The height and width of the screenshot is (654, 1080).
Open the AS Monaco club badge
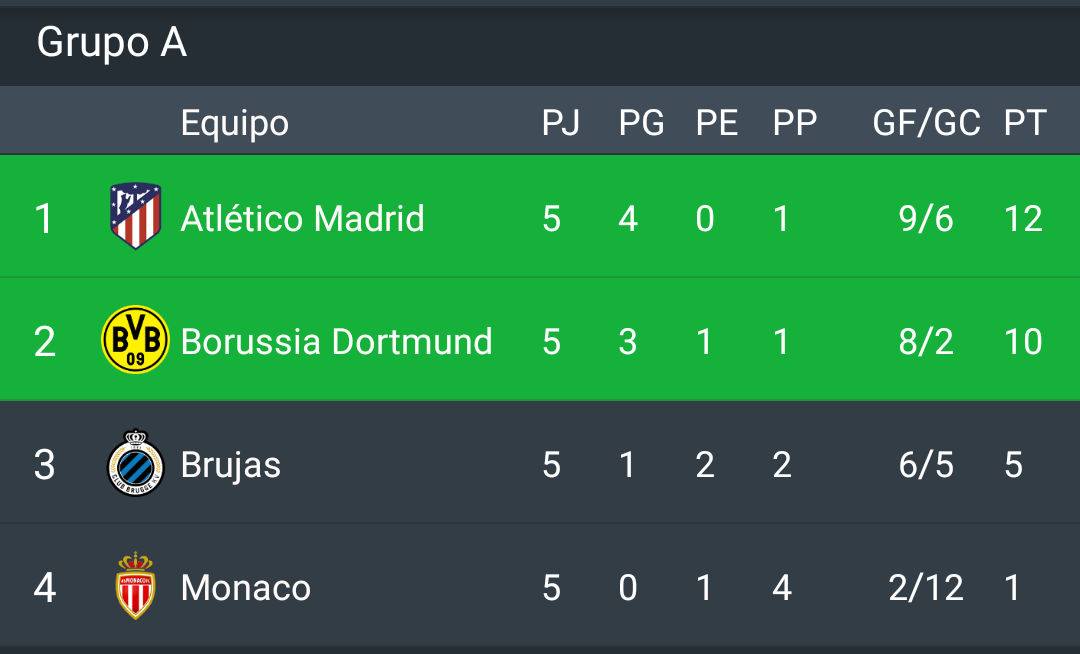coord(135,586)
